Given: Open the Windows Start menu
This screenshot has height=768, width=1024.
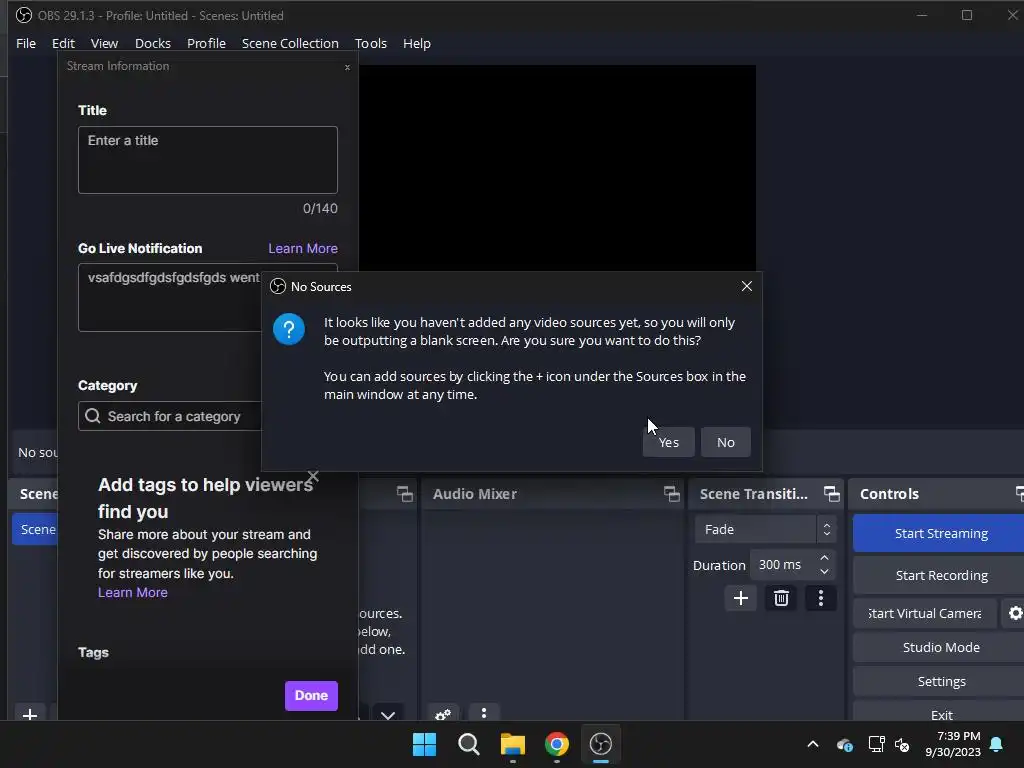Looking at the screenshot, I should pyautogui.click(x=424, y=744).
